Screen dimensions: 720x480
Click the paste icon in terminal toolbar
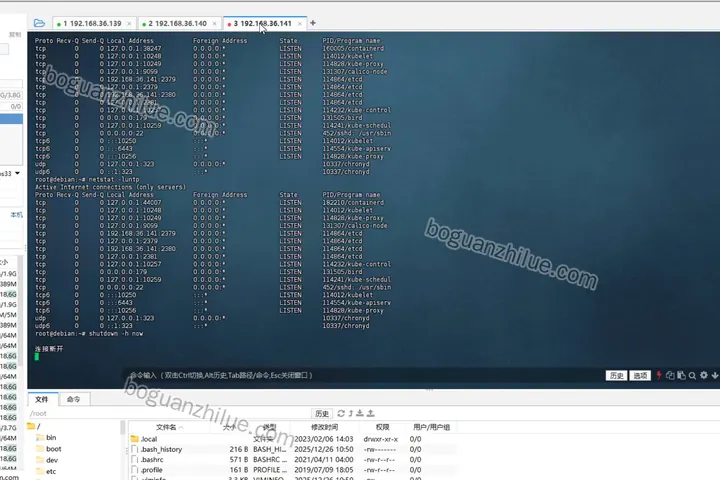coord(681,375)
